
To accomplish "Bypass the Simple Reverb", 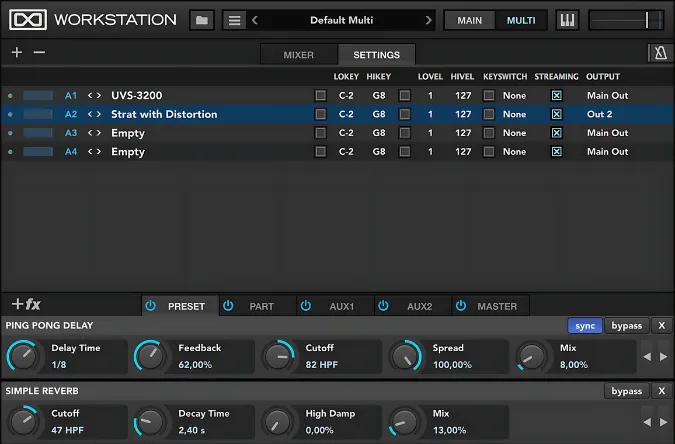I will coord(627,391).
